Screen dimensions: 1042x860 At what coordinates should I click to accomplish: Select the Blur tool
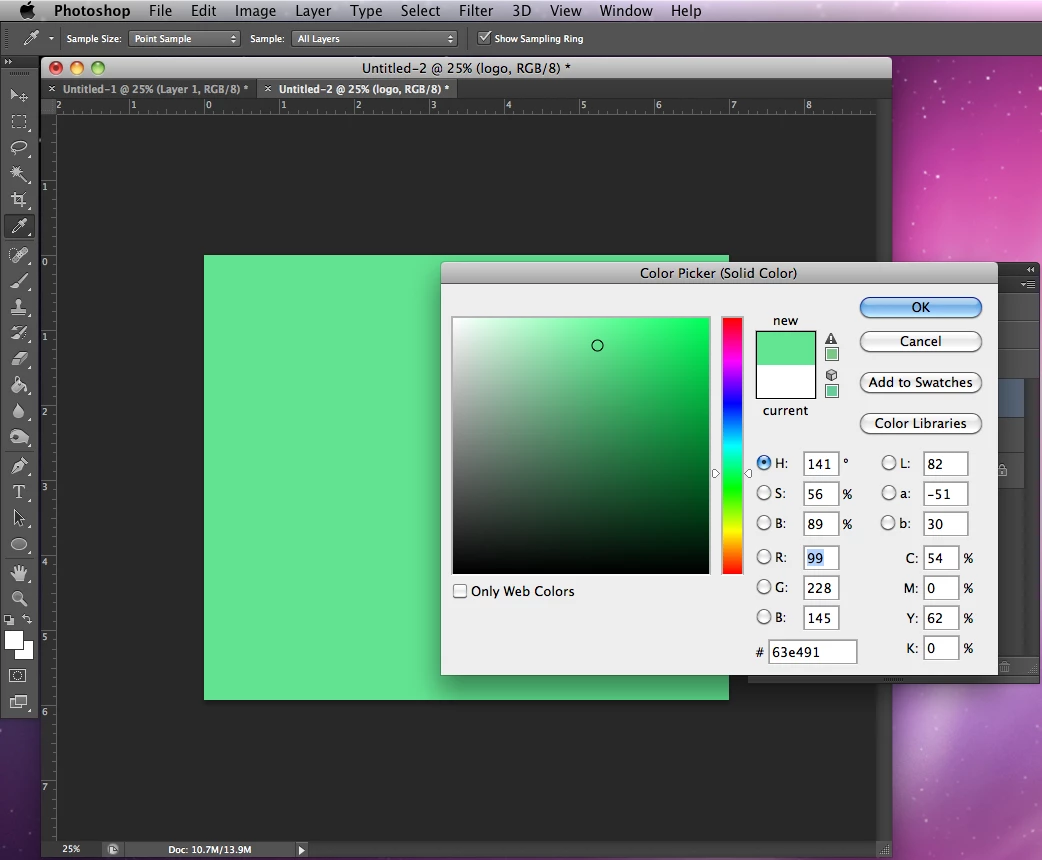(19, 411)
